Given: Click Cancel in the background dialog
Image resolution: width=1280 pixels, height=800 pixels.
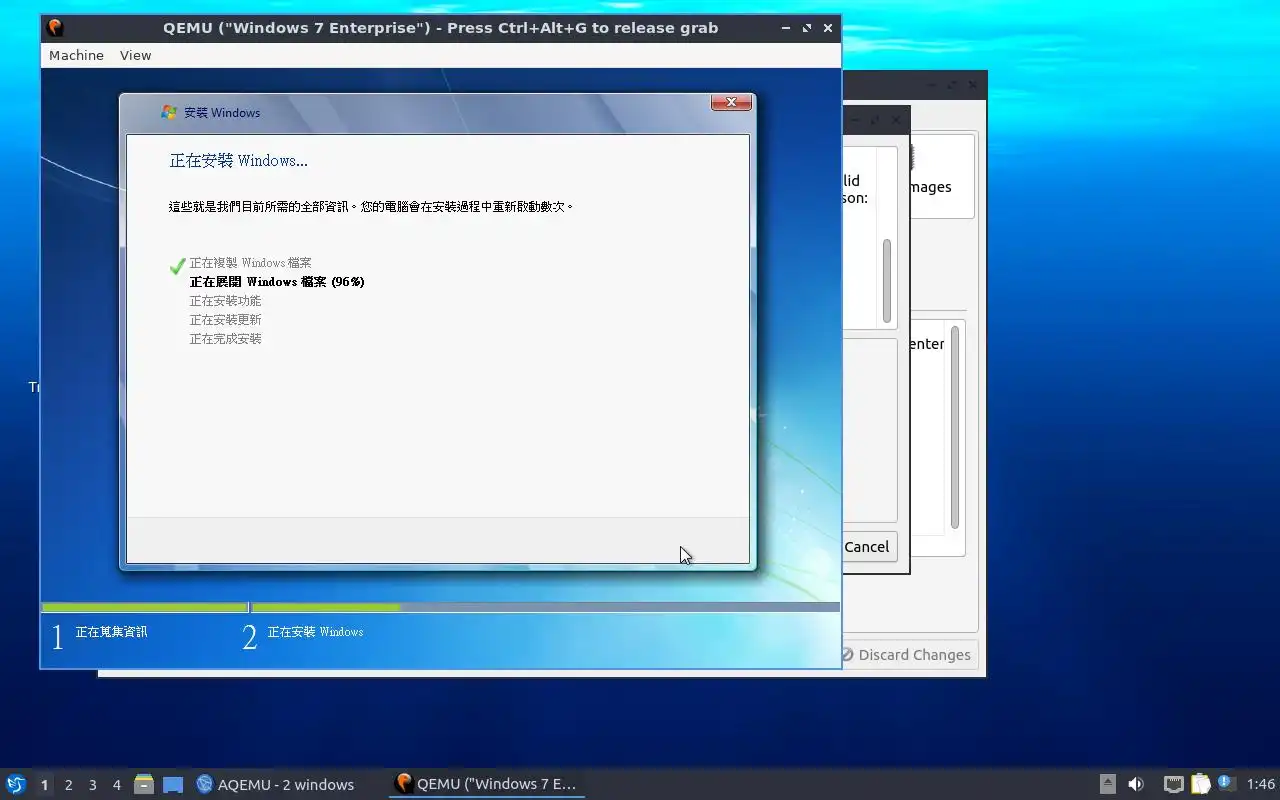Looking at the screenshot, I should (x=867, y=547).
